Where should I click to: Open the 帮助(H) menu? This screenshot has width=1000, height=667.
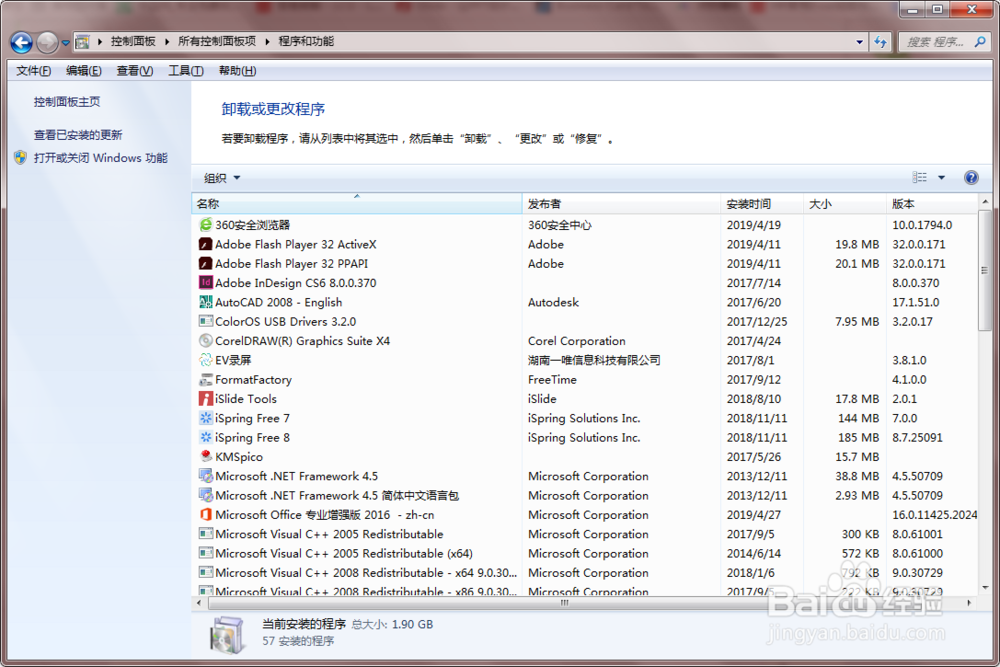pyautogui.click(x=237, y=71)
